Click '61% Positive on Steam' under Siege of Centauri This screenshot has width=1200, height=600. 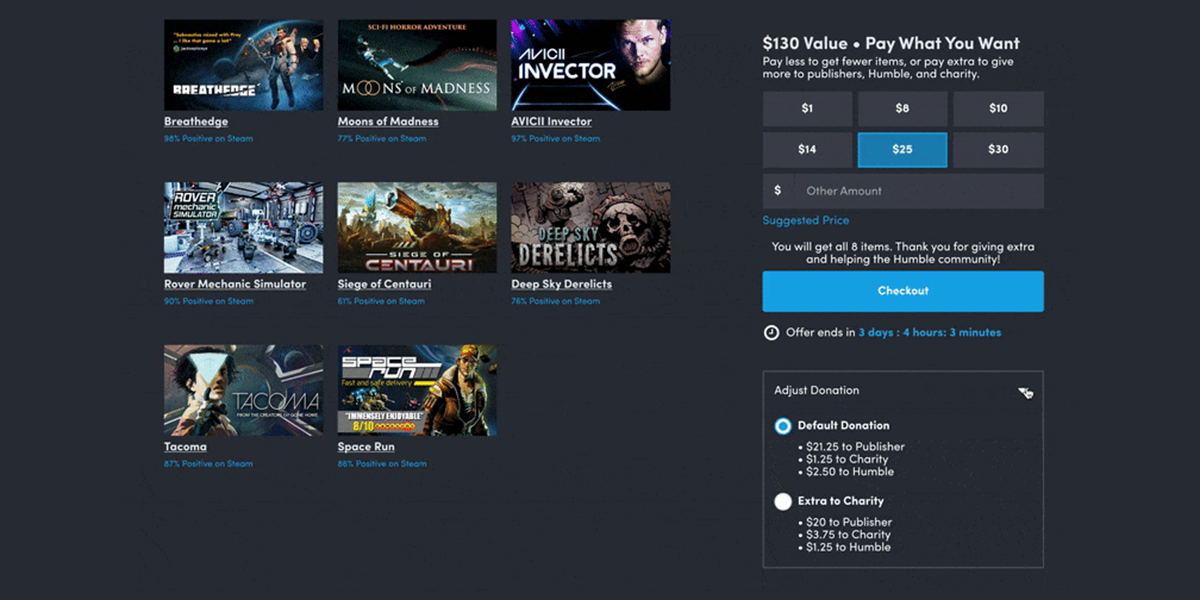pyautogui.click(x=382, y=301)
